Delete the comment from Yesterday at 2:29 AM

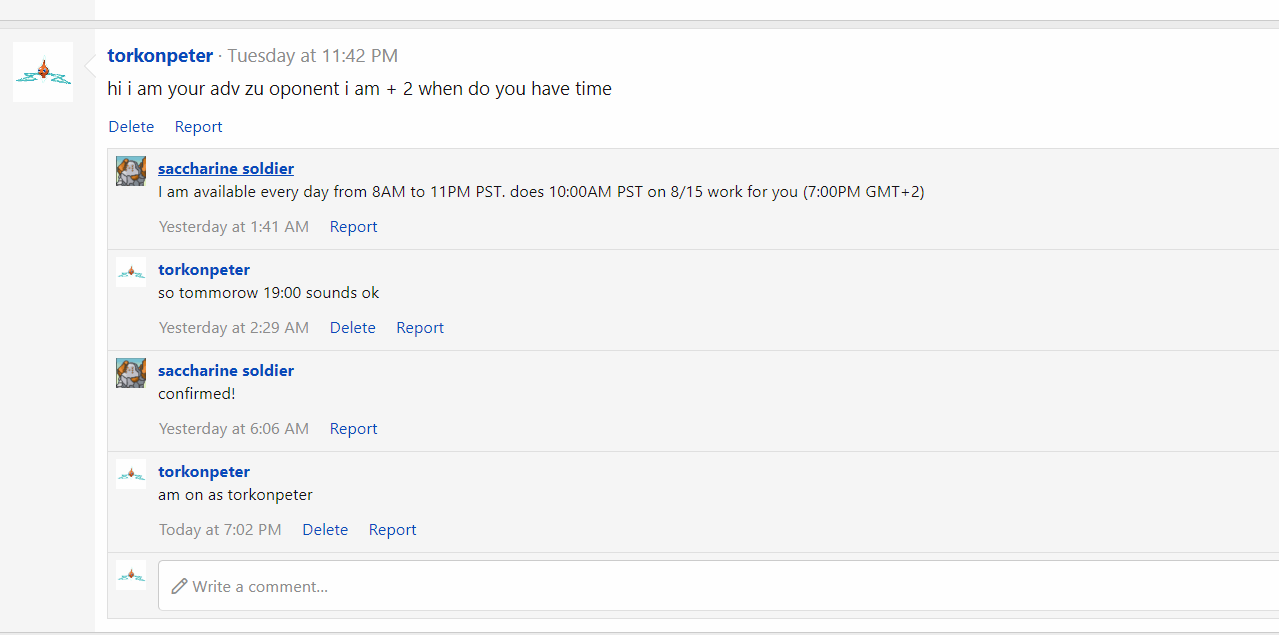[353, 328]
